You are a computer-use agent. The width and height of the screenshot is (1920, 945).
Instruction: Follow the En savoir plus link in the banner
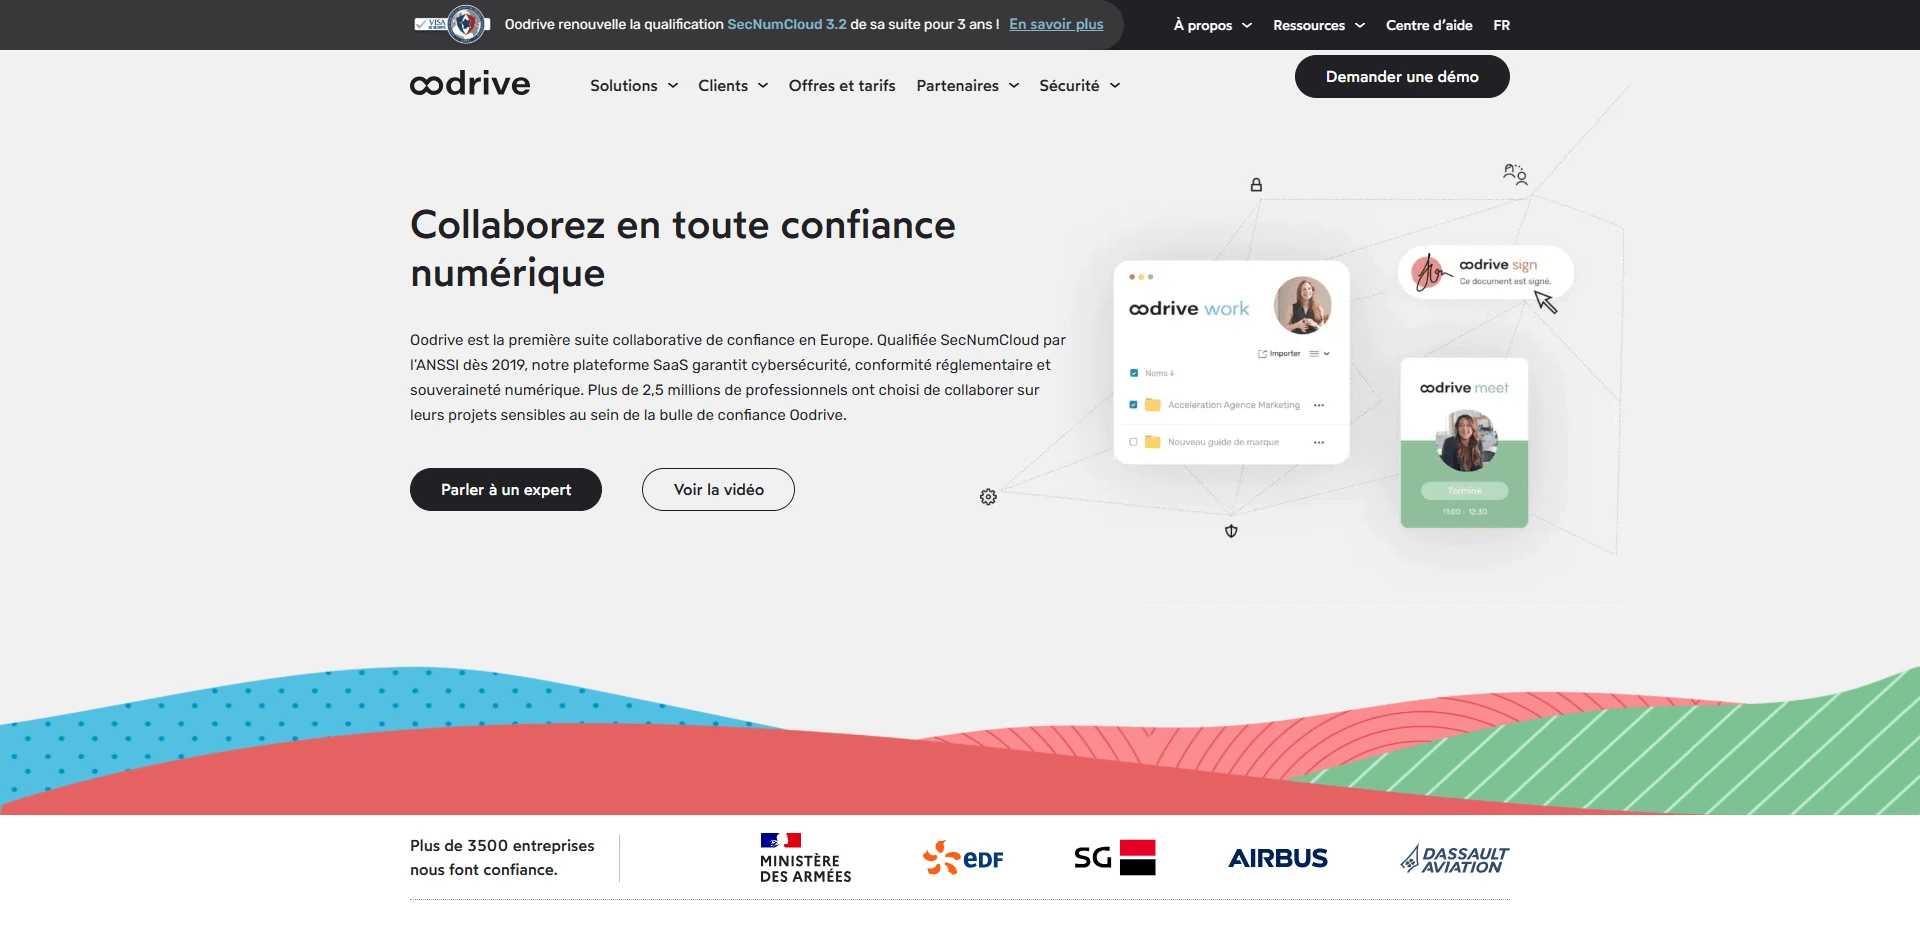pos(1056,24)
